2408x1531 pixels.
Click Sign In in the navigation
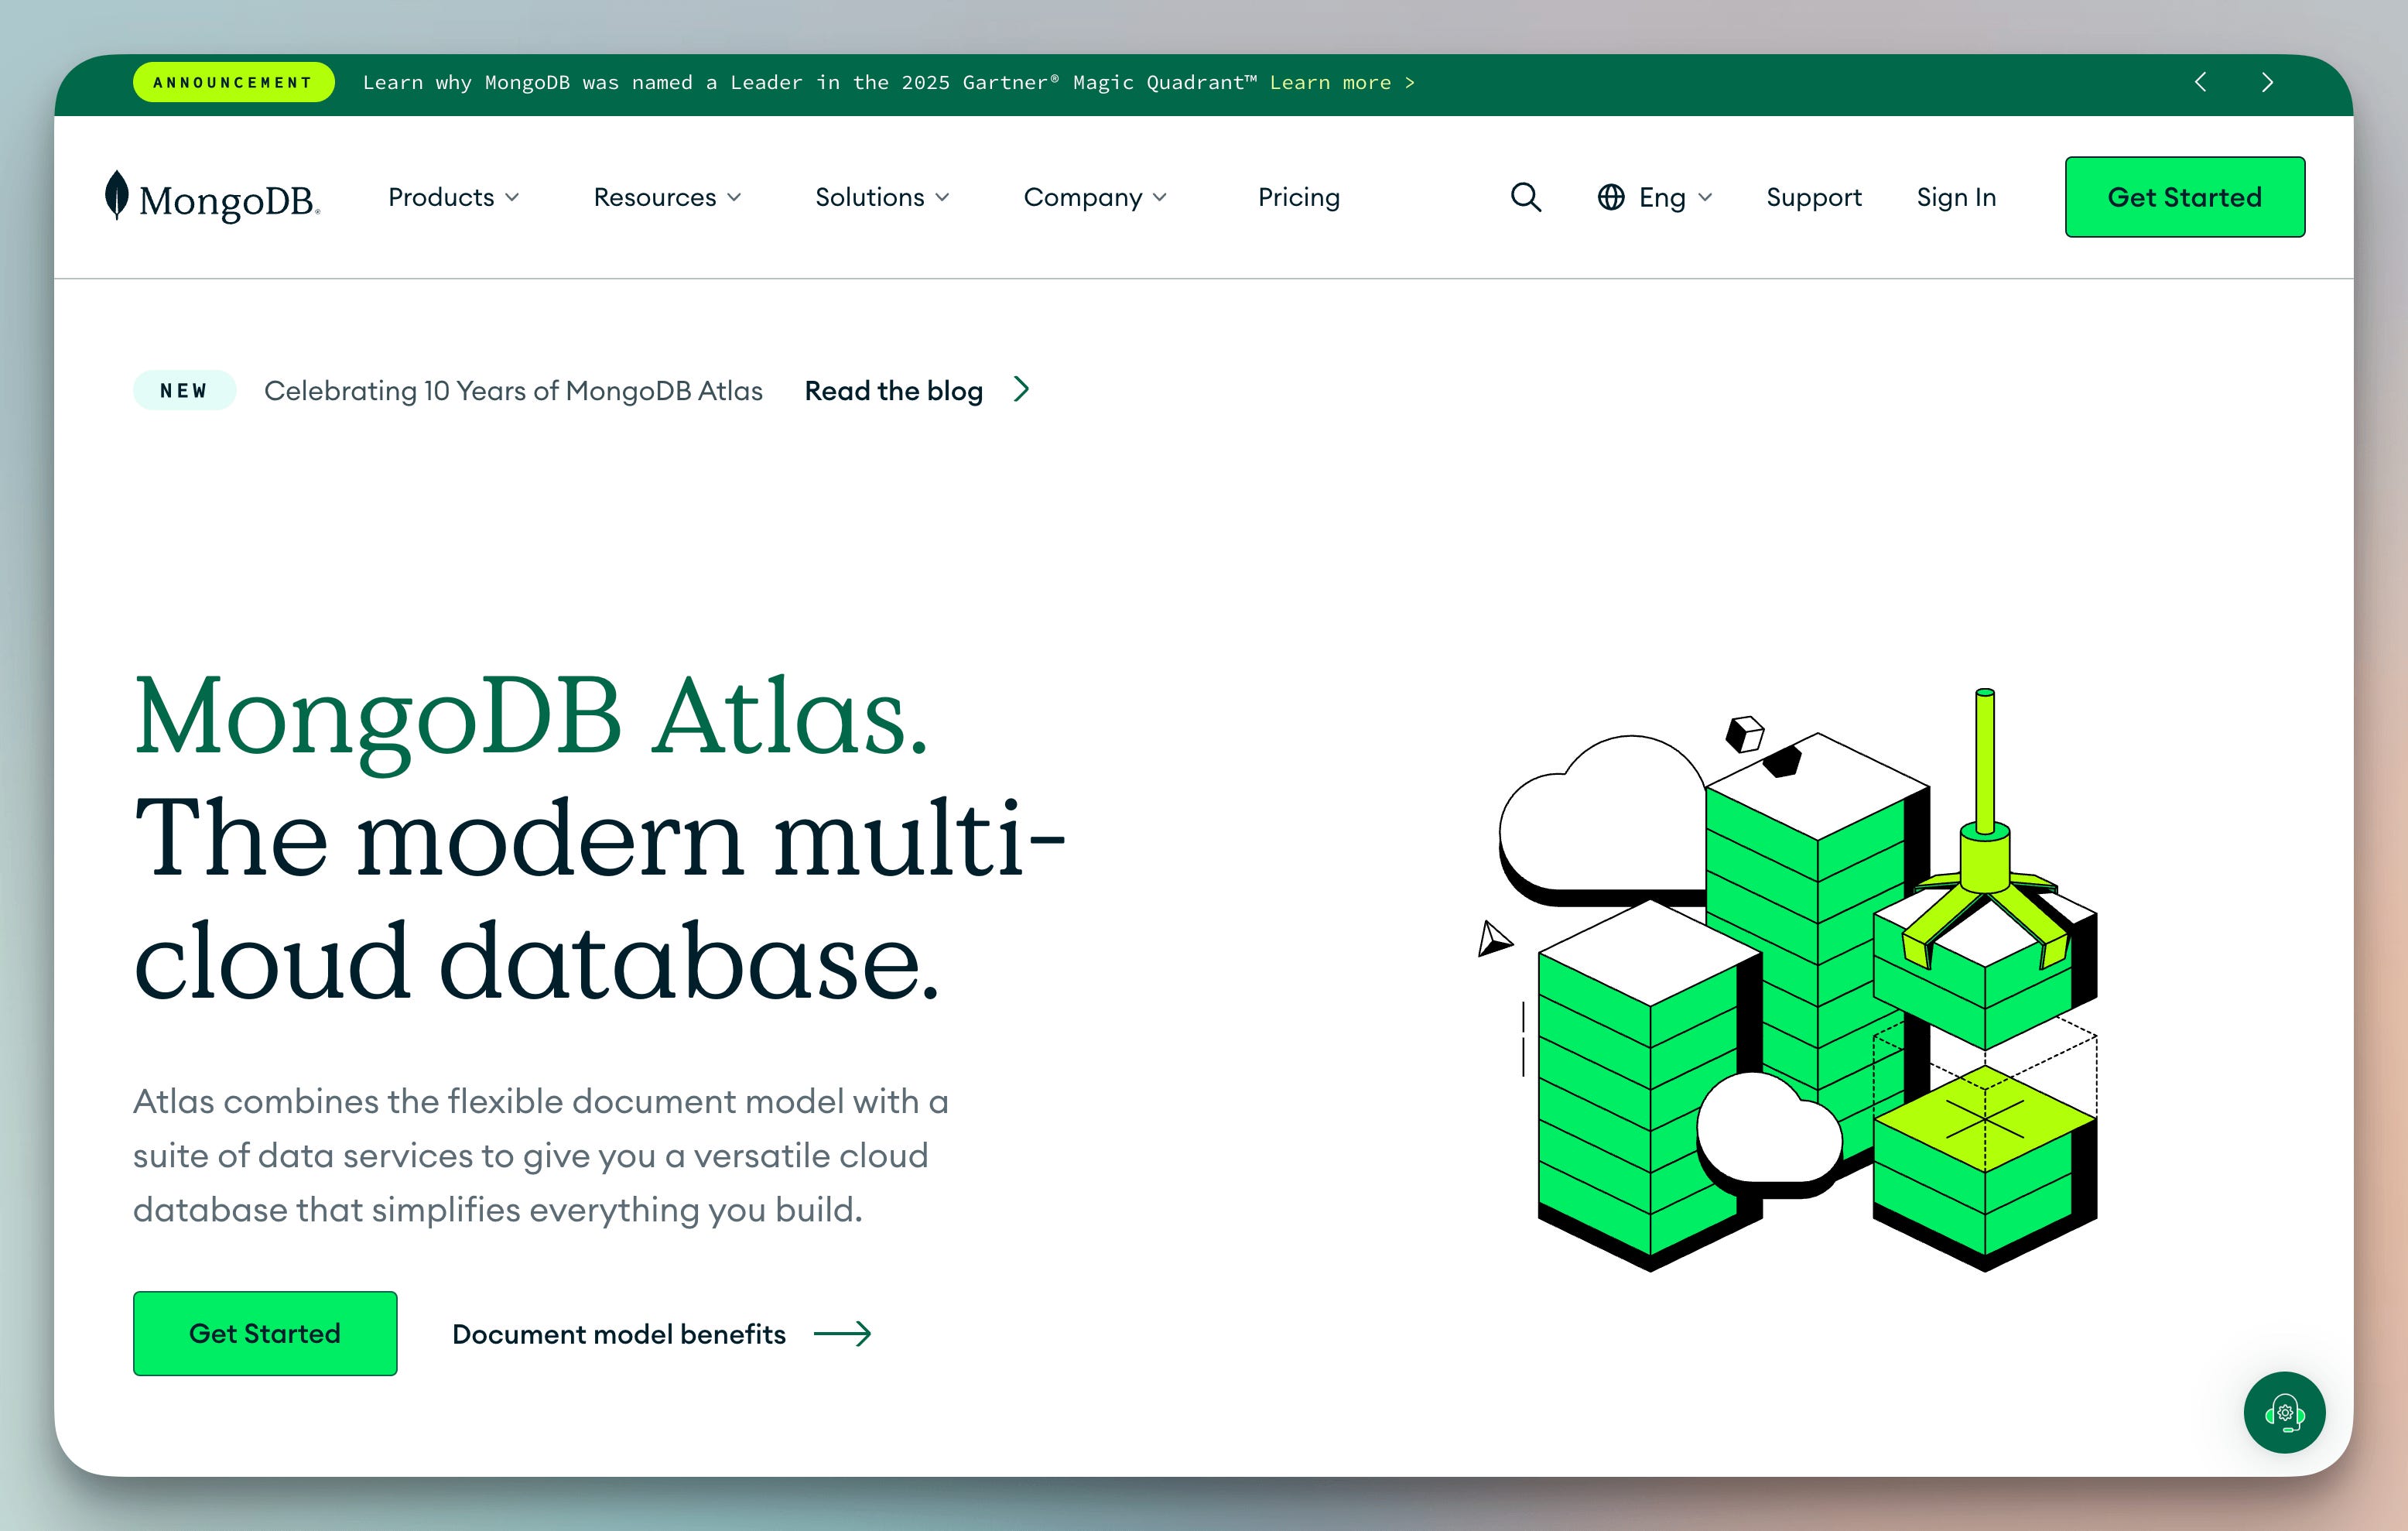click(x=1956, y=197)
